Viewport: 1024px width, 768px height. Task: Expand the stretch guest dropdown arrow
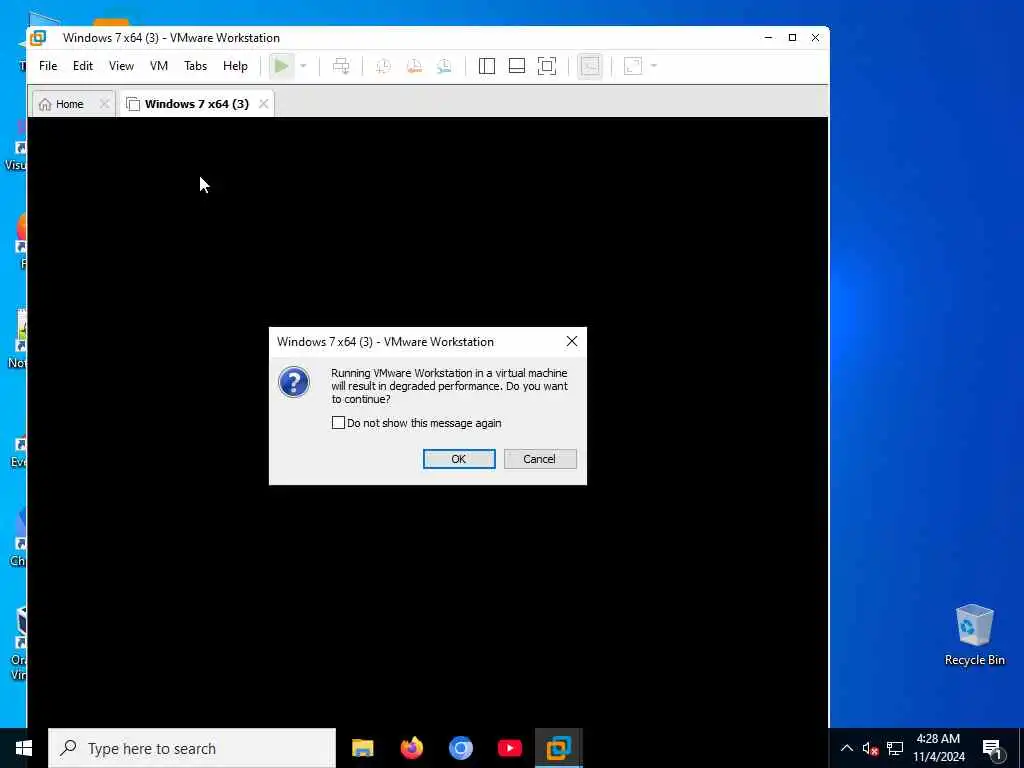(x=654, y=66)
